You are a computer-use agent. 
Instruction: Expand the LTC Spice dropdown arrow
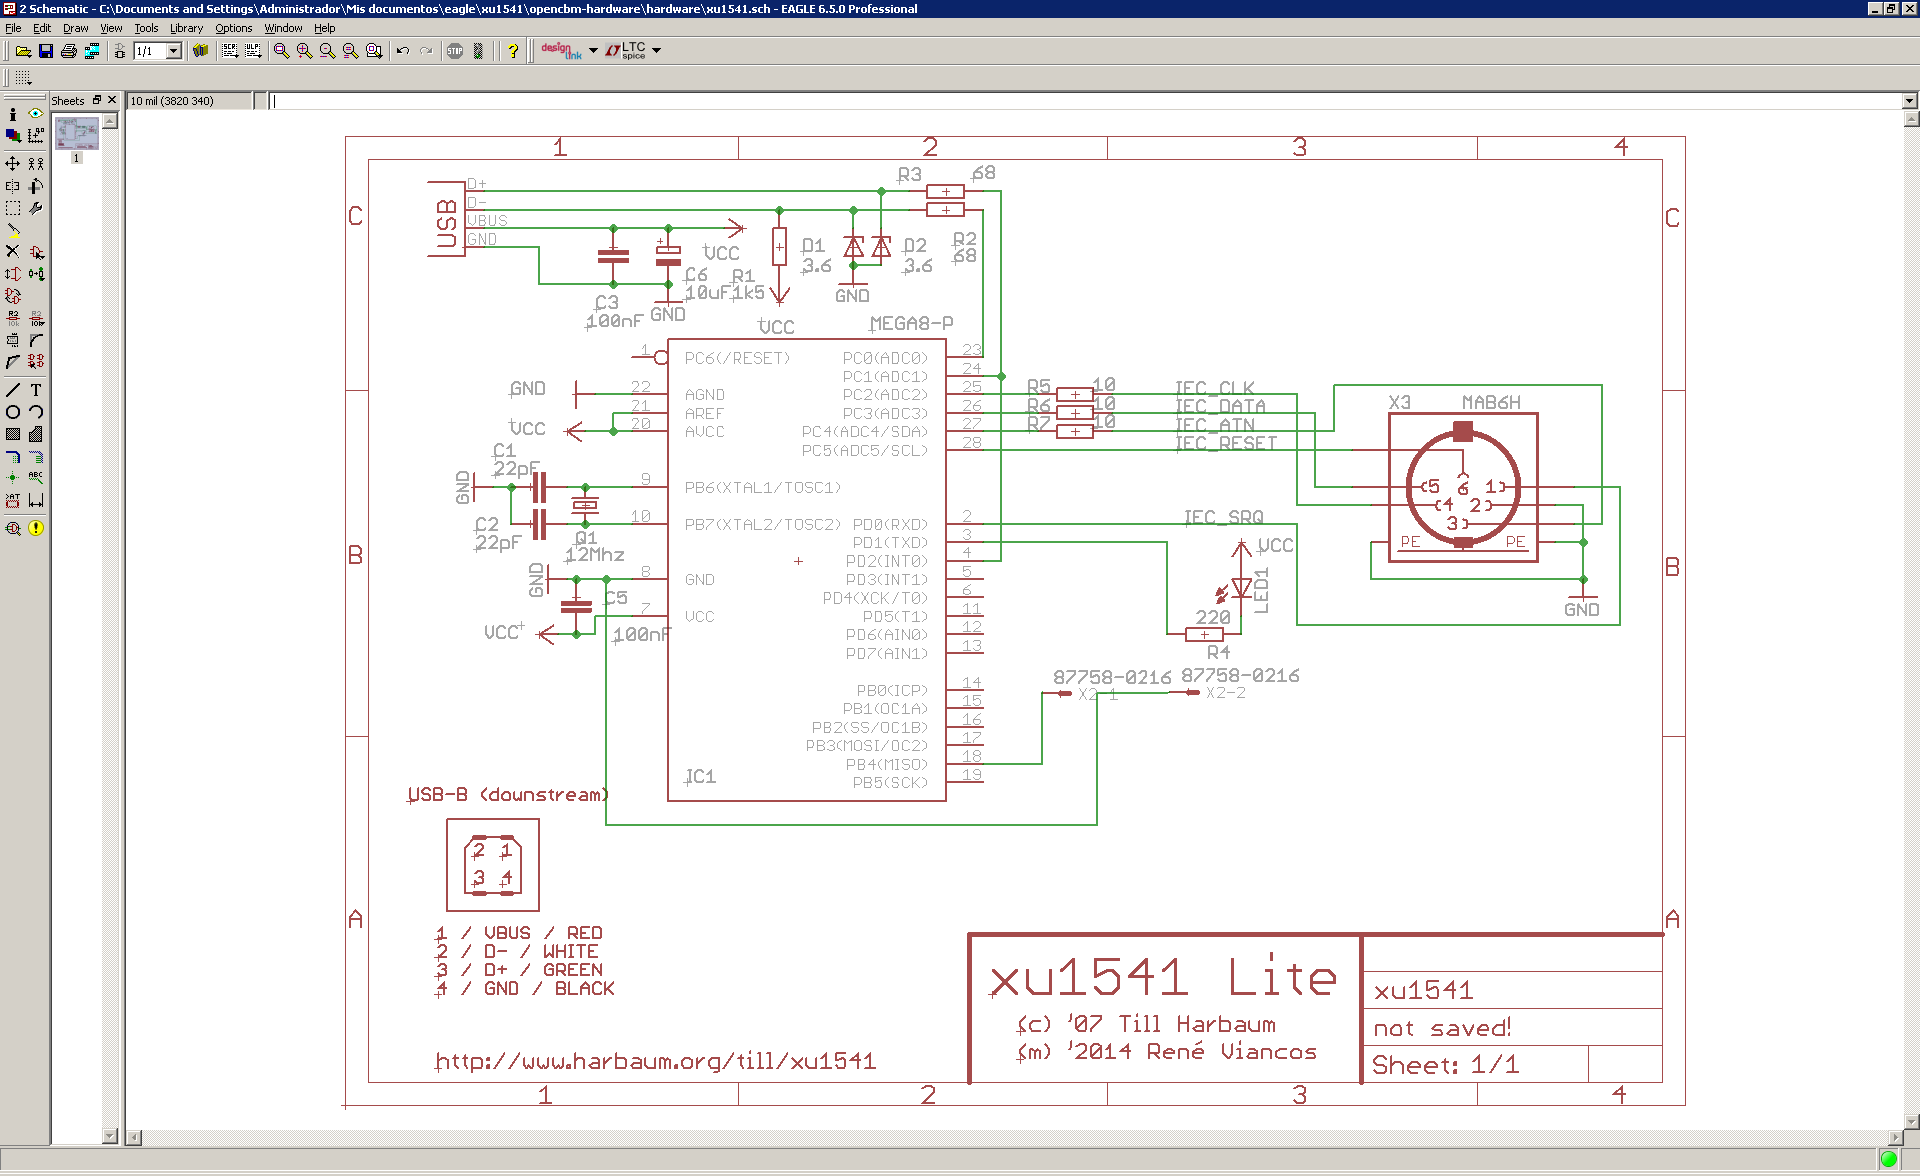pyautogui.click(x=657, y=51)
